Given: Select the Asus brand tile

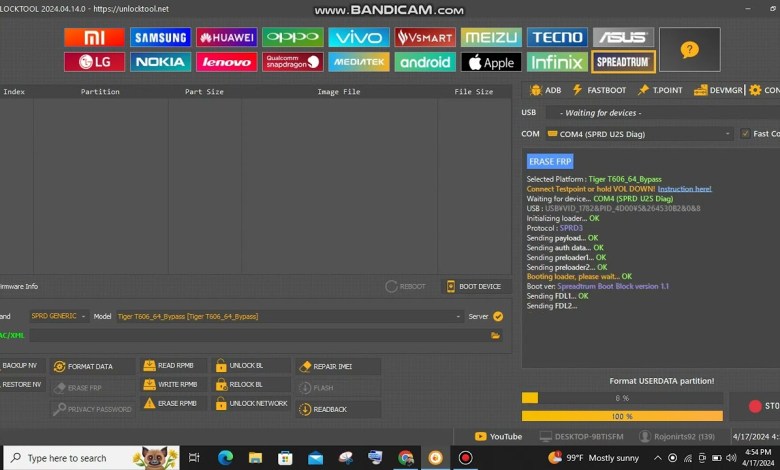Looking at the screenshot, I should click(623, 37).
